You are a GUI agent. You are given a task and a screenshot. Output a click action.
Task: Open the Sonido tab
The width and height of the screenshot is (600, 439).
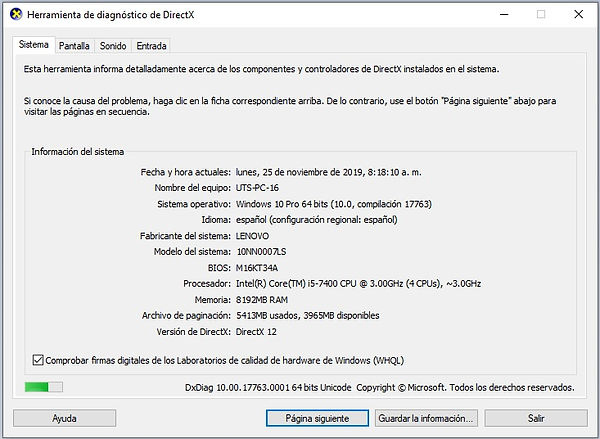click(x=113, y=46)
